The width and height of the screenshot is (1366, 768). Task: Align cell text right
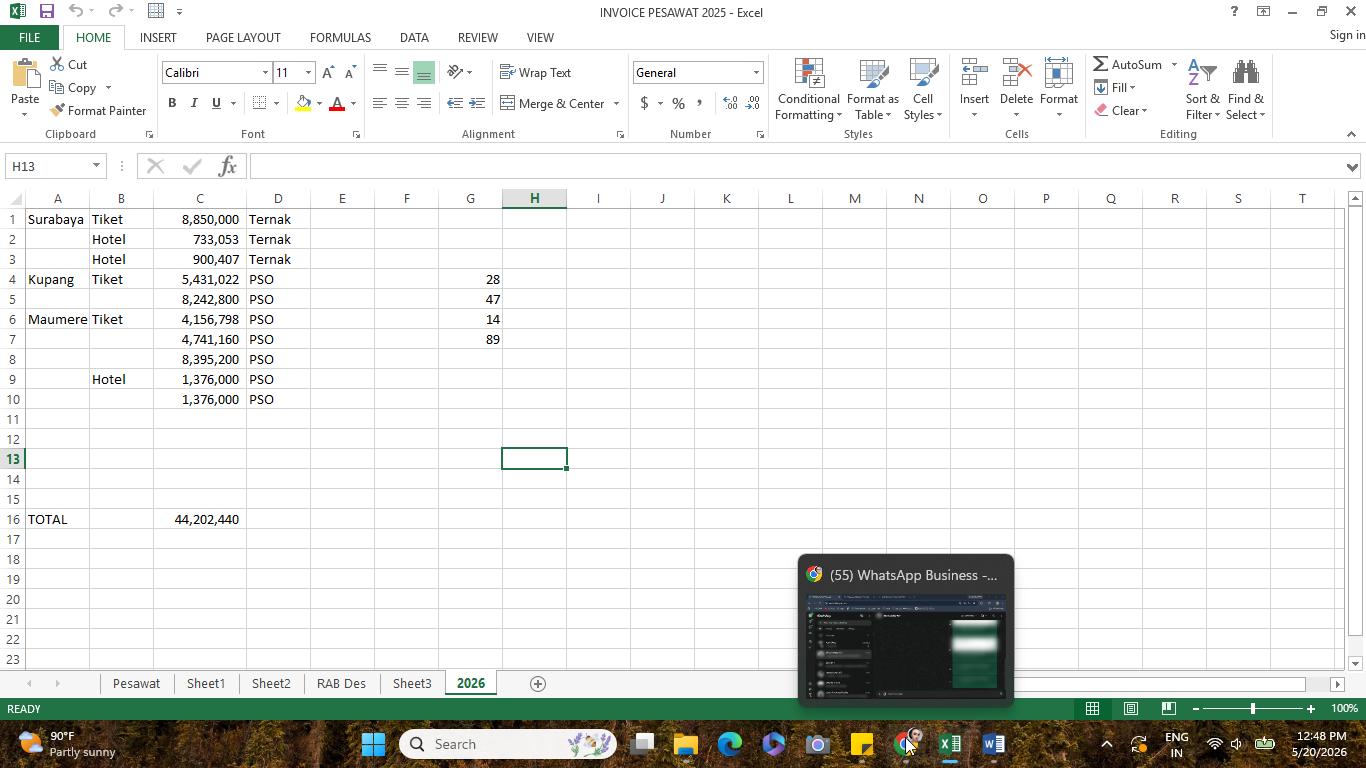[424, 103]
